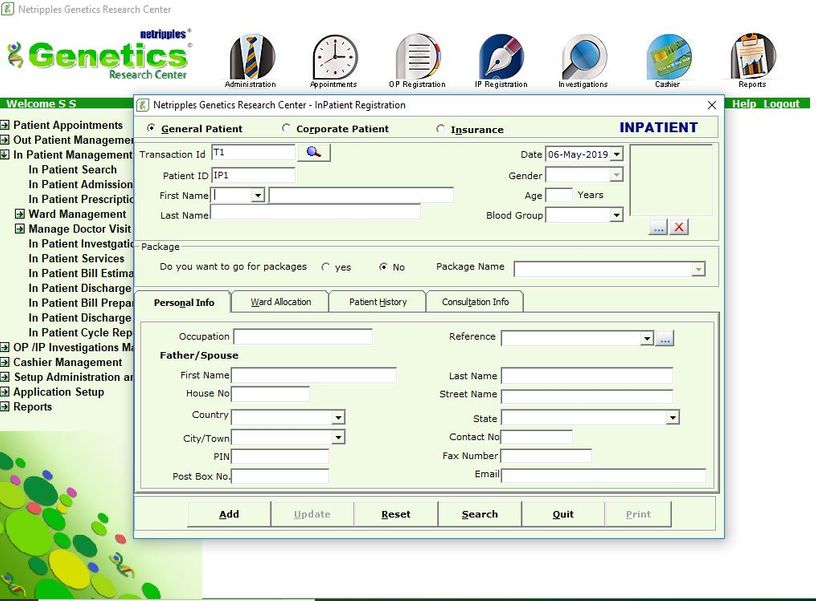Viewport: 816px width, 601px height.
Task: Expand the Cashier Management node
Action: [x=5, y=362]
